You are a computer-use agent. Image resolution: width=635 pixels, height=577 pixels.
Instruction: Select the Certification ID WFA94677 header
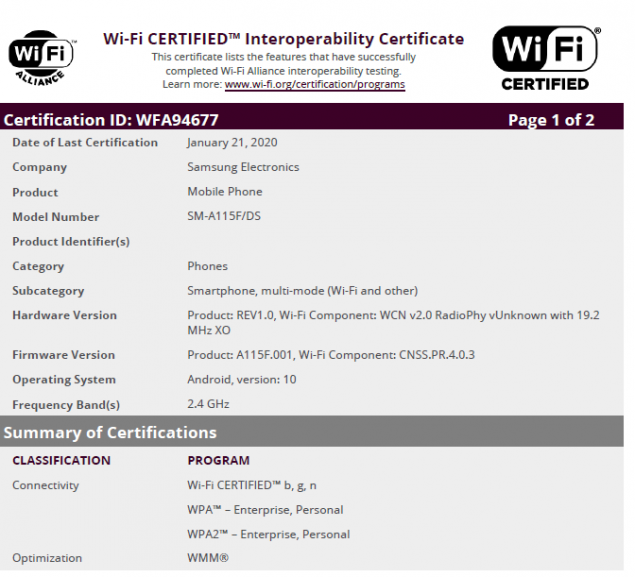(109, 120)
